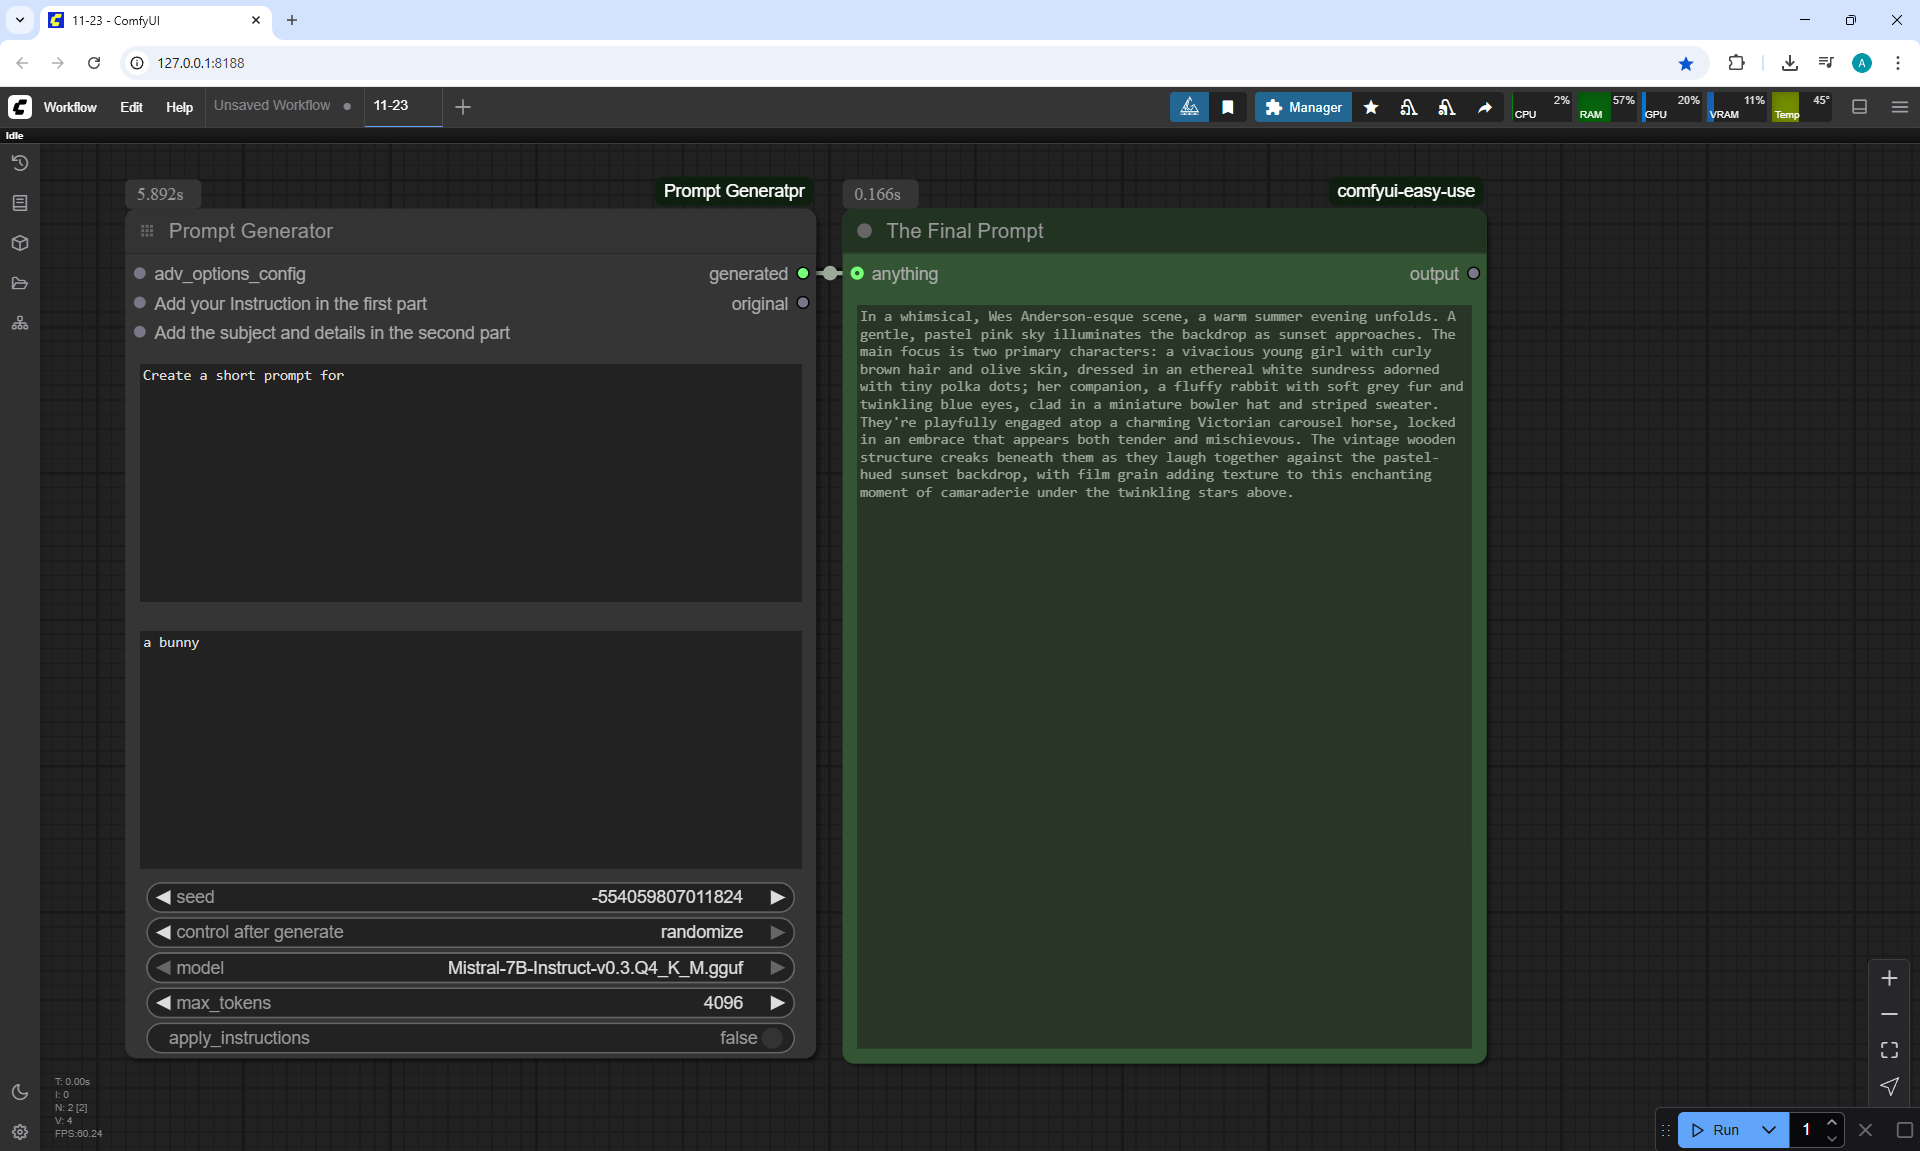Increase max_tokens with right arrow

click(x=777, y=1003)
